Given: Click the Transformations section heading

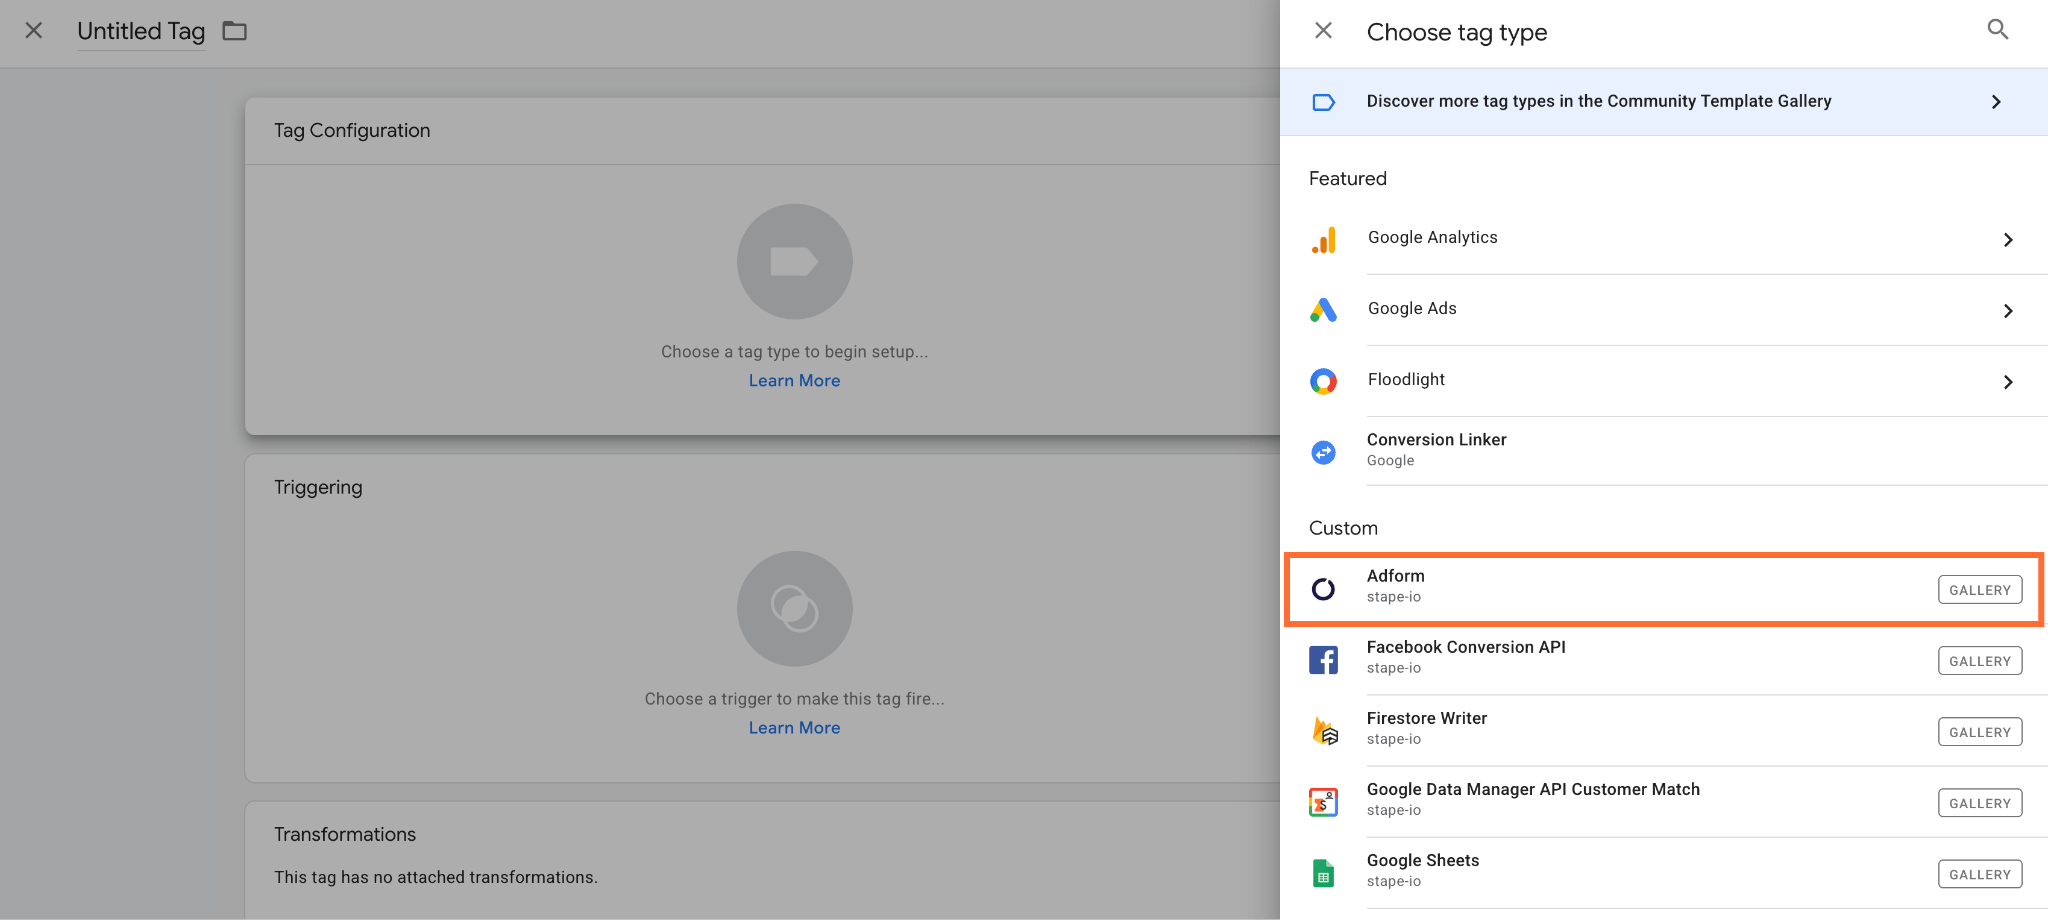Looking at the screenshot, I should [345, 834].
